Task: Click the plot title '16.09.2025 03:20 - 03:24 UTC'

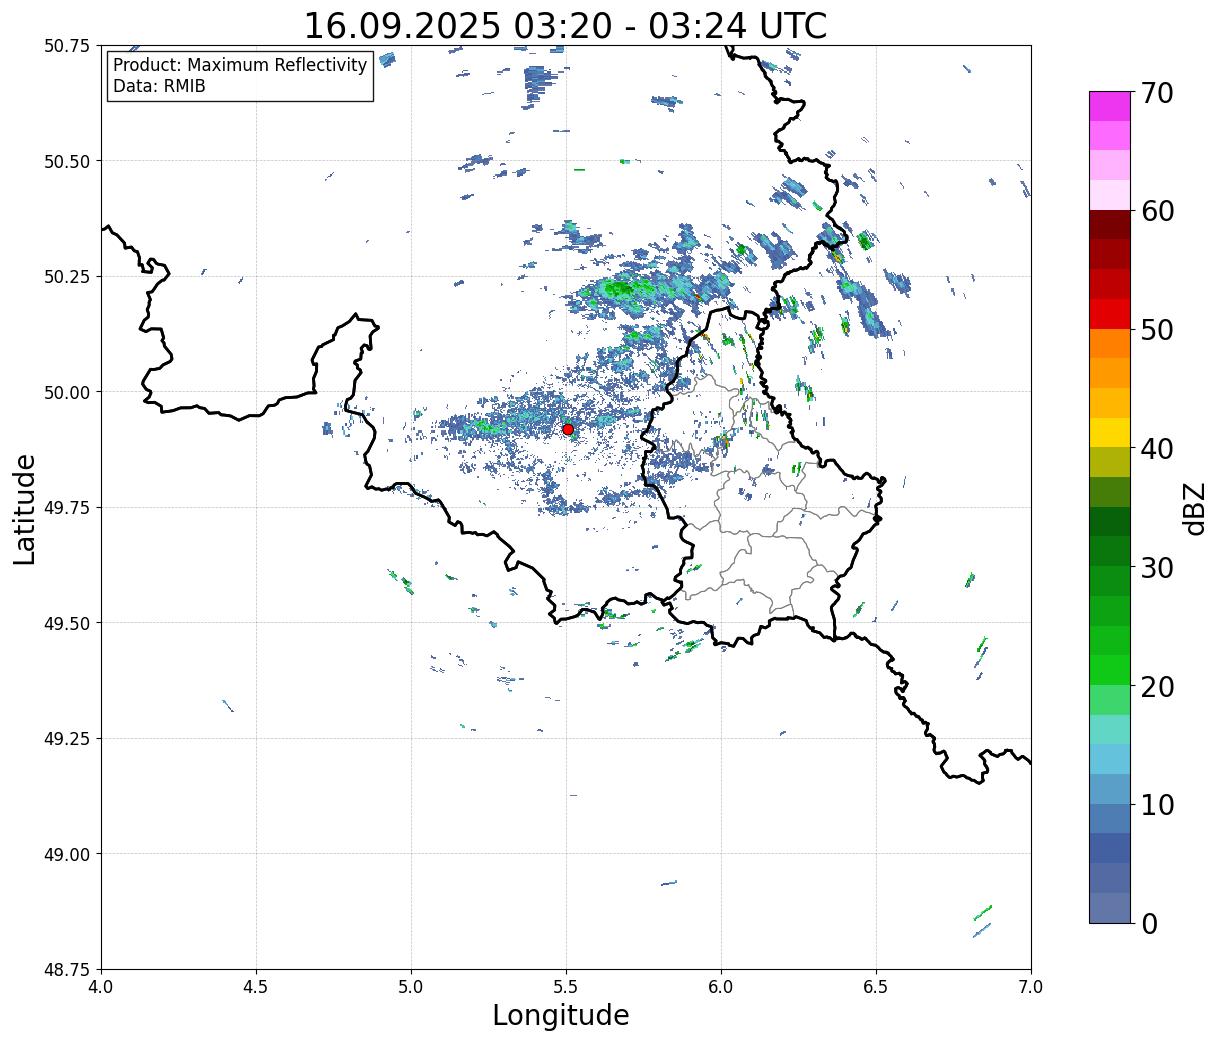Action: pos(565,25)
